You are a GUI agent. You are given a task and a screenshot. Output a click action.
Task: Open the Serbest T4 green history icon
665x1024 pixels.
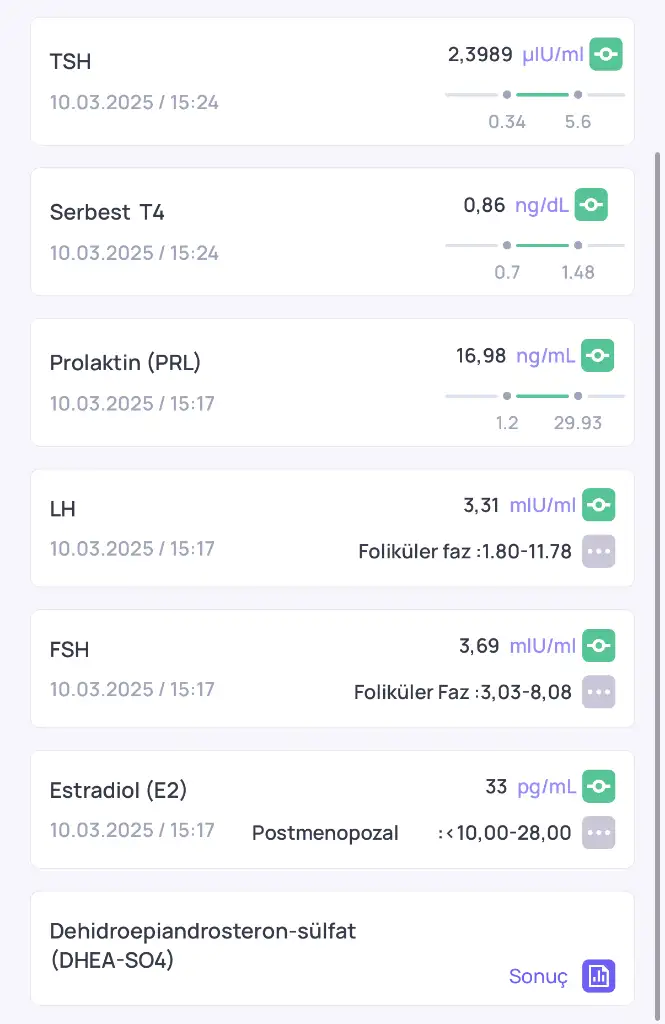pos(591,205)
